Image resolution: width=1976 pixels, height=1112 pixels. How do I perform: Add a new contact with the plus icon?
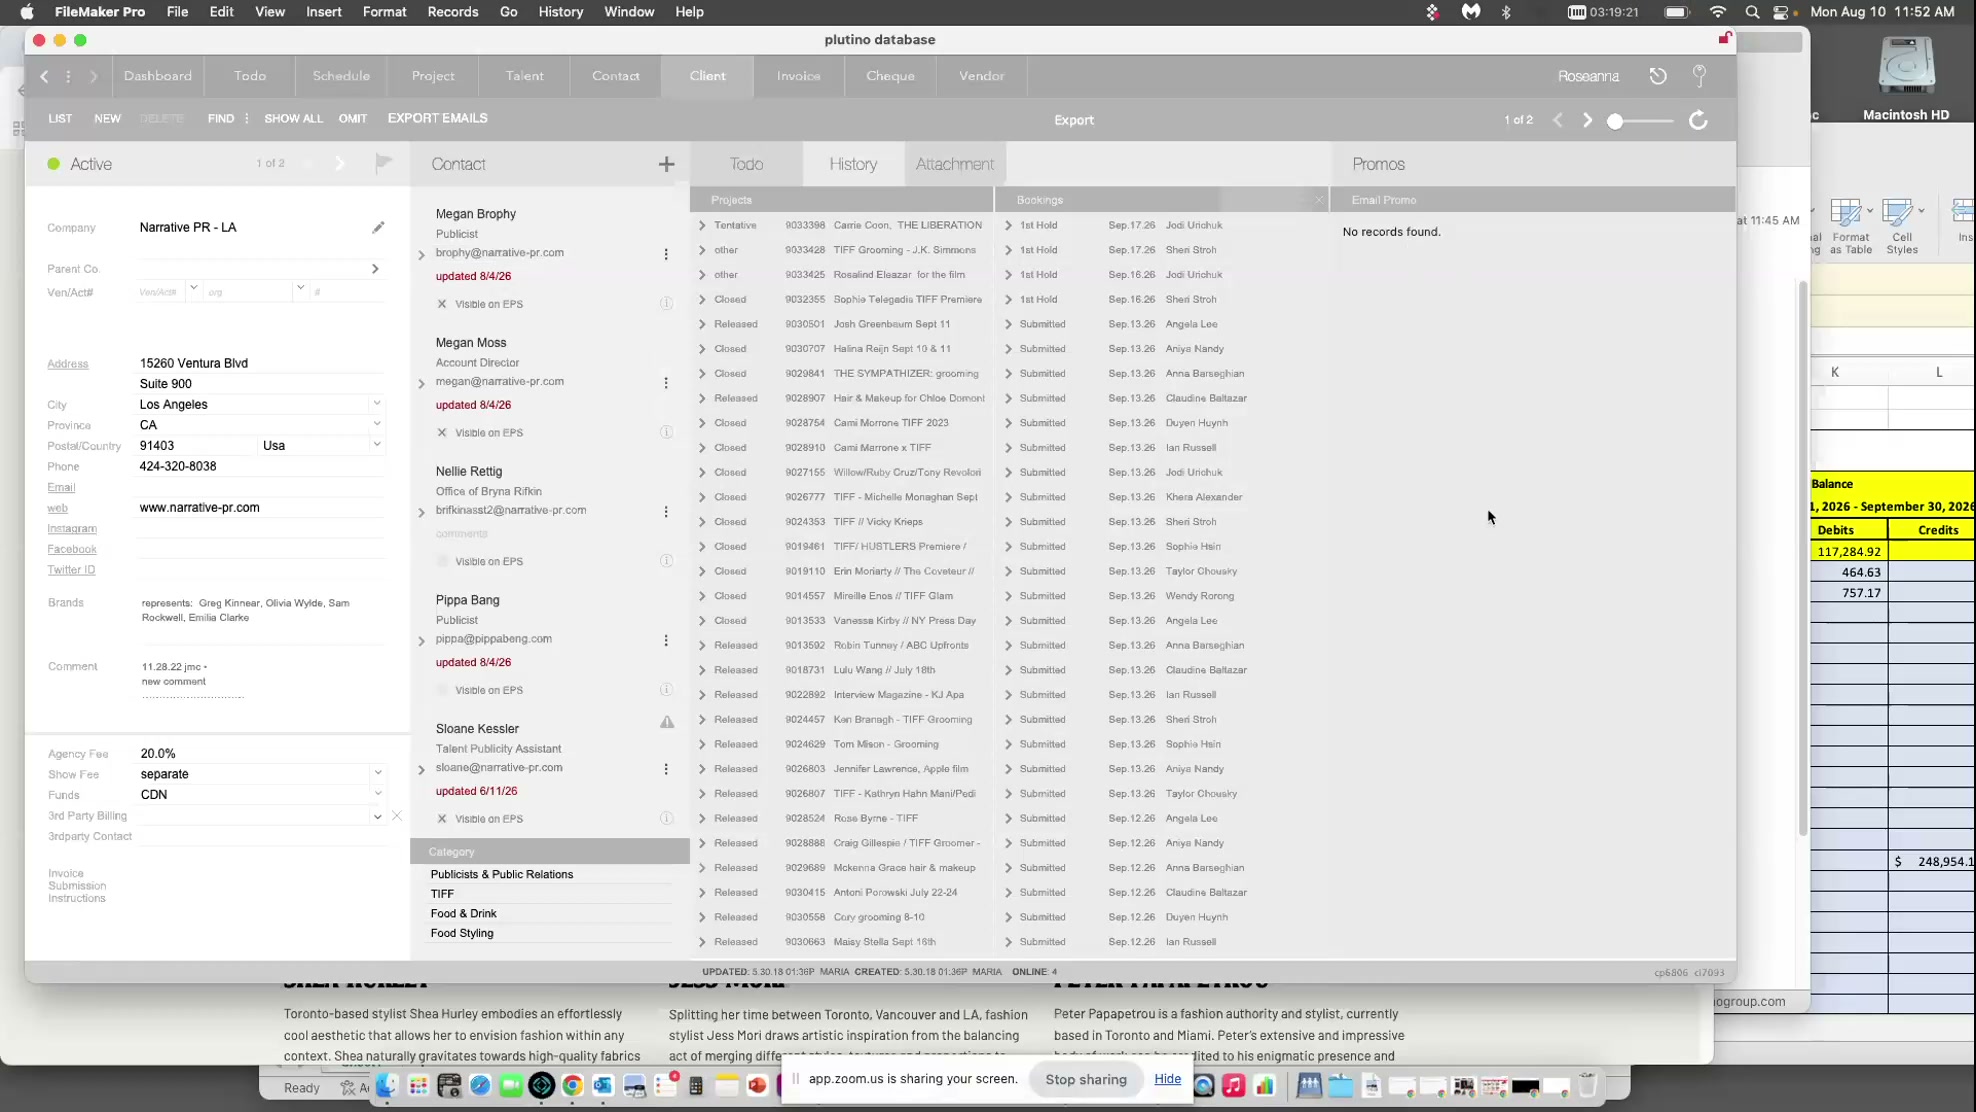666,164
